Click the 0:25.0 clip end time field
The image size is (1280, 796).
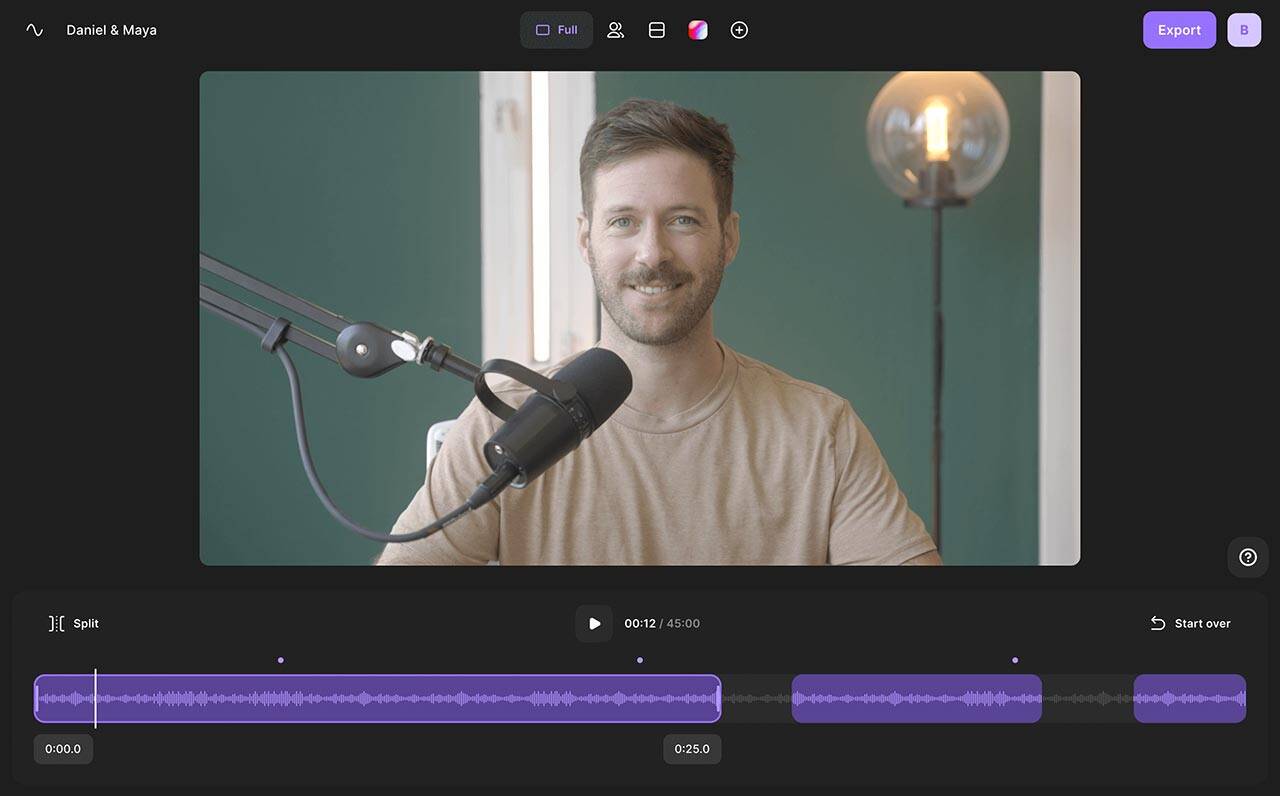(x=692, y=749)
